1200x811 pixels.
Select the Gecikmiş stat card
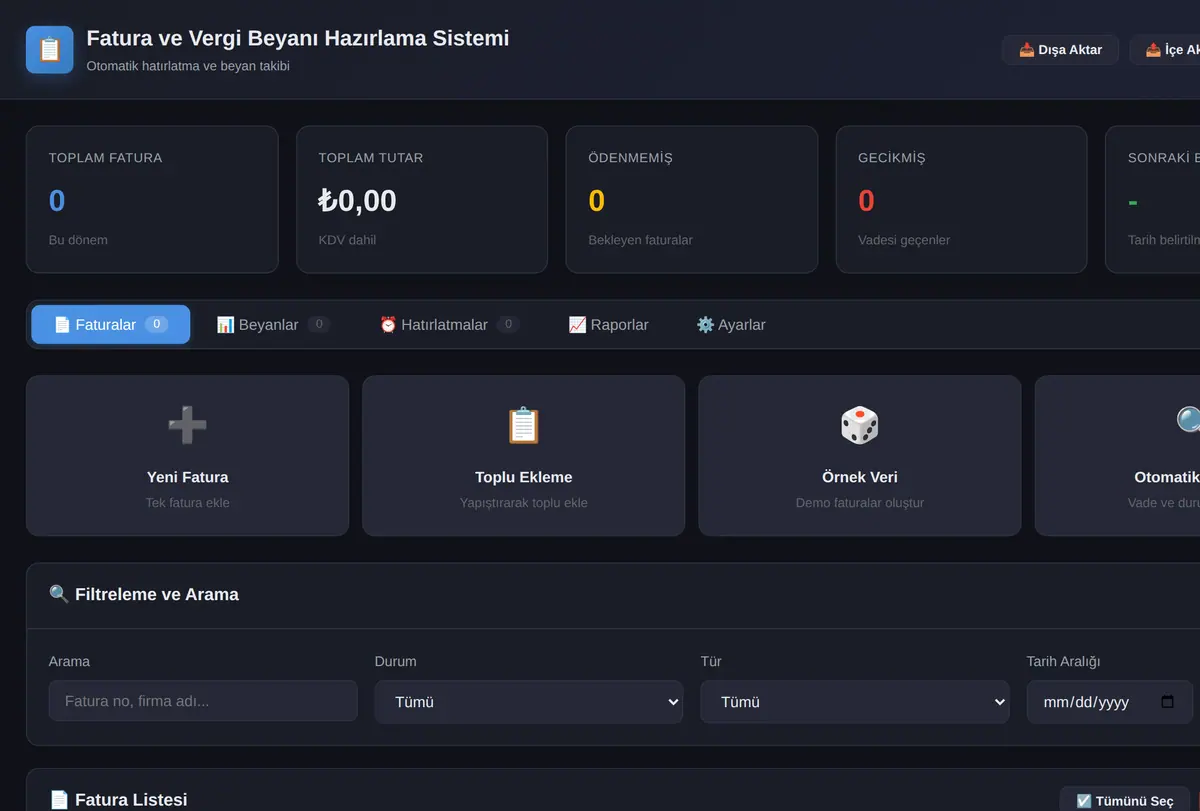[x=962, y=199]
